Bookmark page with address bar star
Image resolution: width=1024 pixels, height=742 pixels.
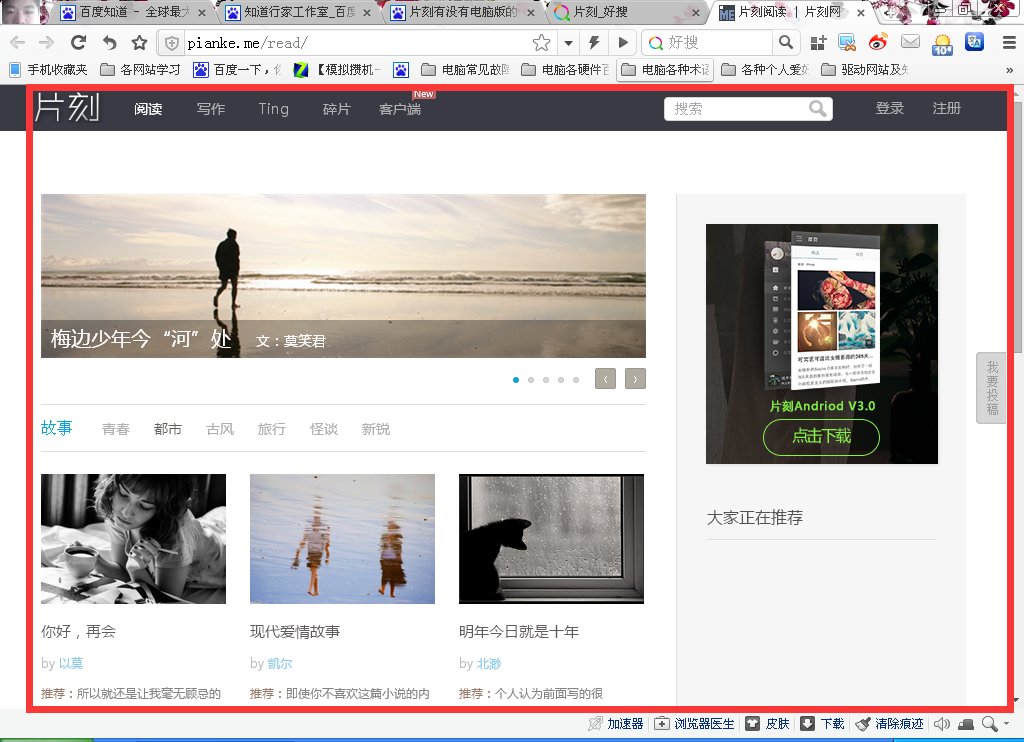[x=541, y=43]
